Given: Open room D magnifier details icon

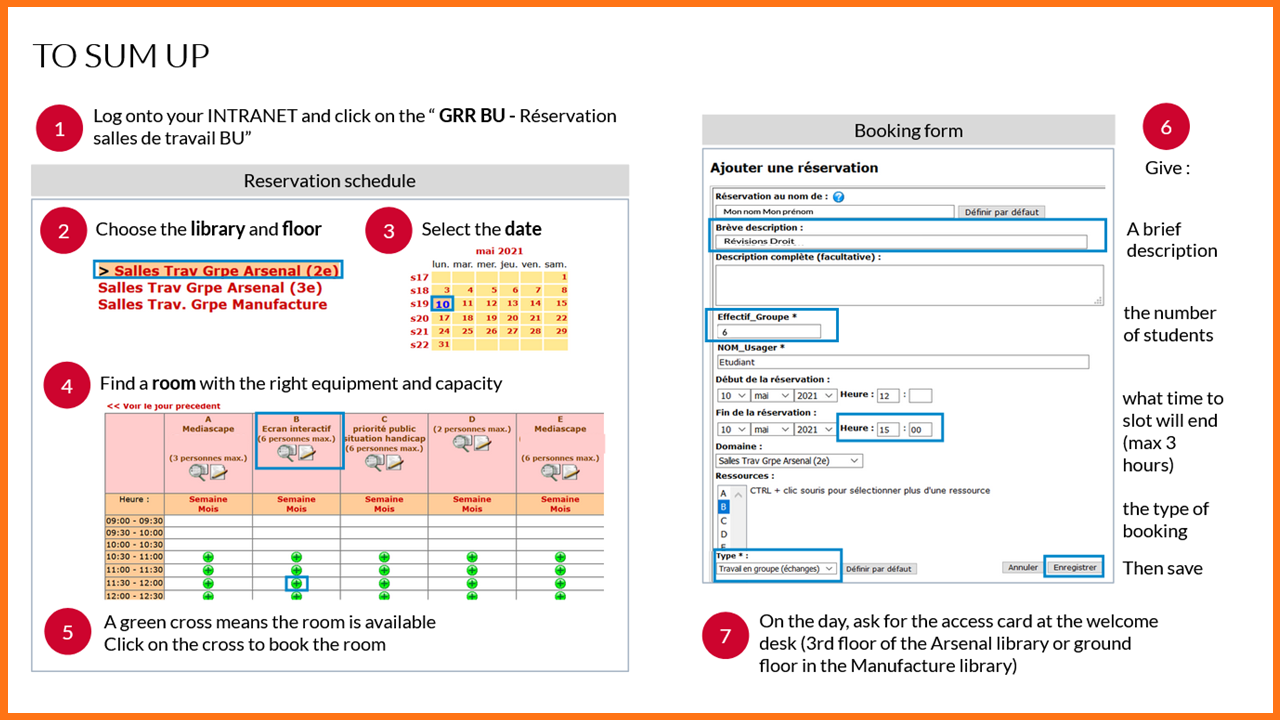Looking at the screenshot, I should 462,442.
